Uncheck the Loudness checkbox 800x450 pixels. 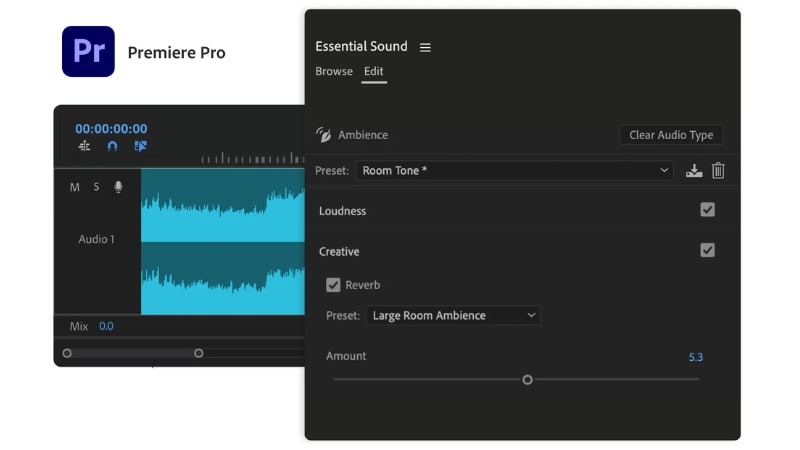tap(707, 210)
